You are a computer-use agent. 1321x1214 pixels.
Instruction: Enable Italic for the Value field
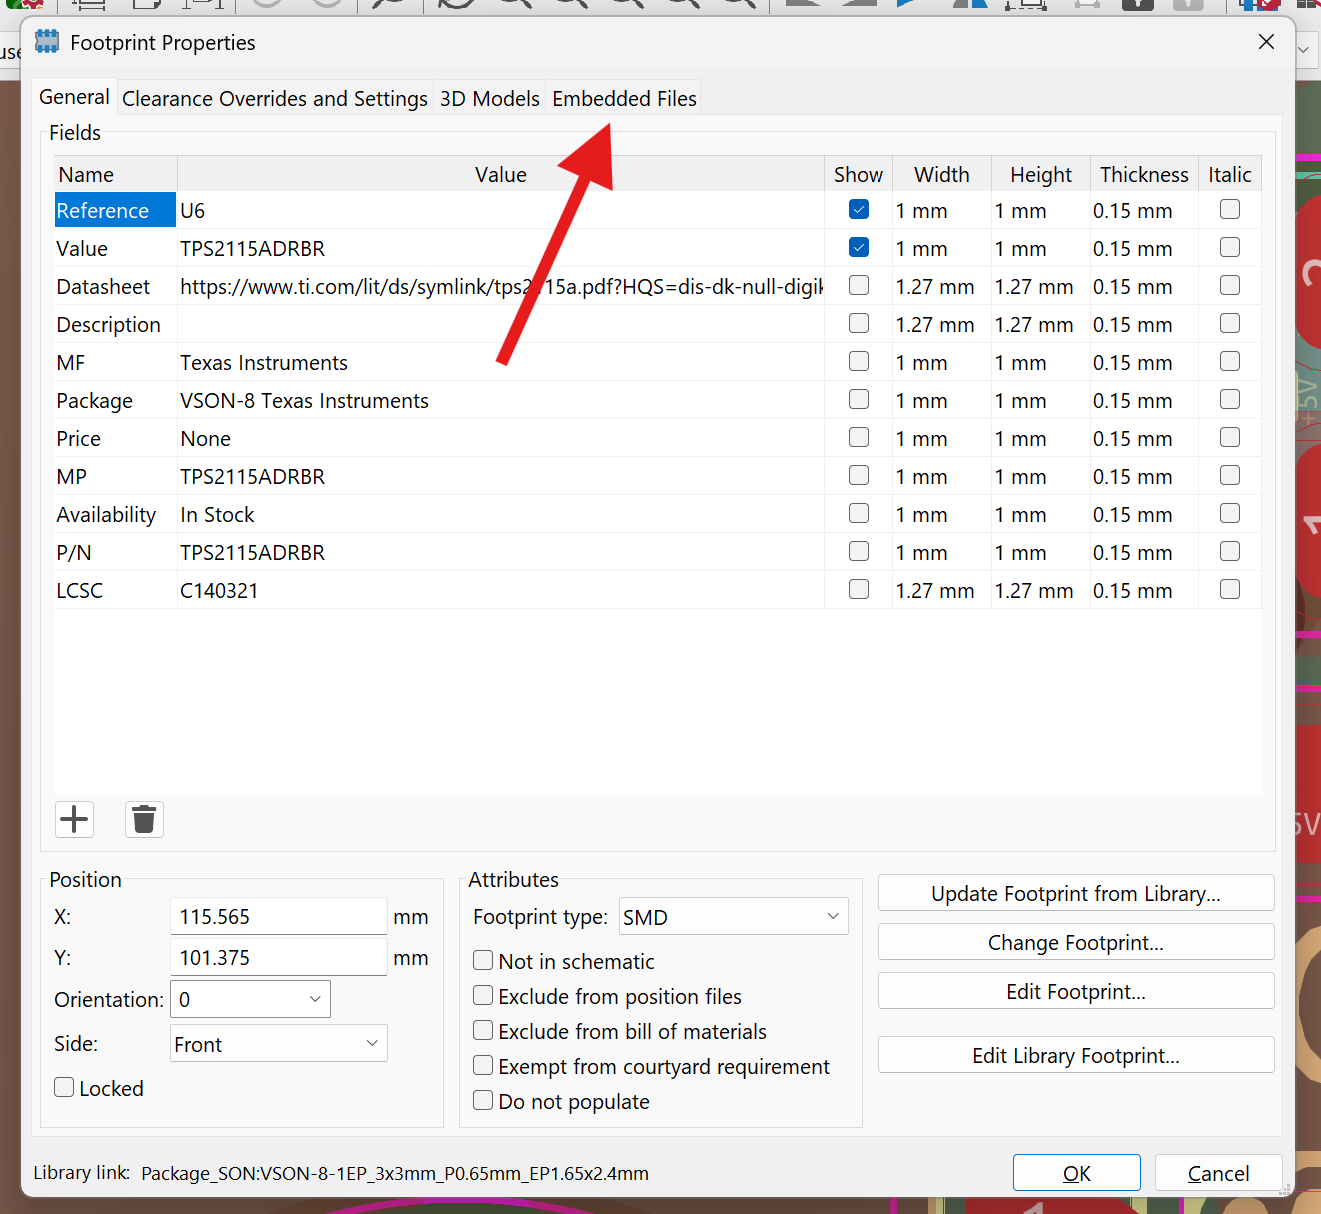(x=1229, y=247)
